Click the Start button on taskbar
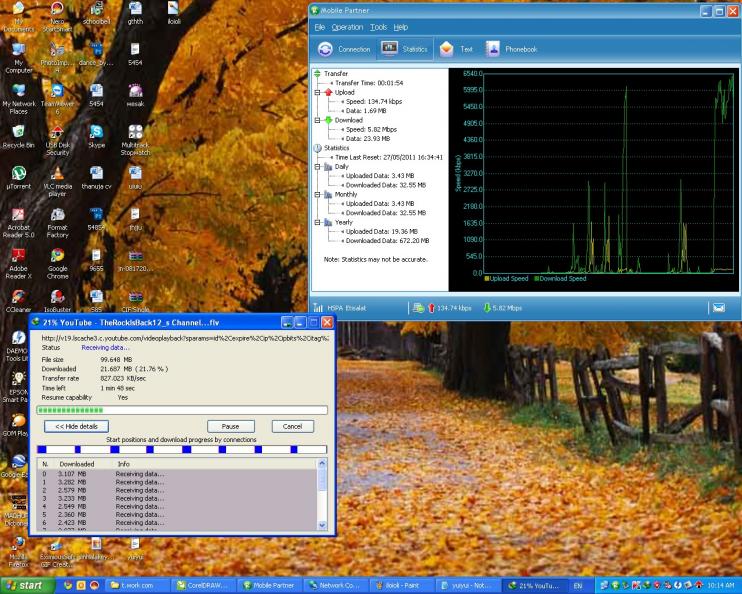This screenshot has height=594, width=742. [28, 585]
